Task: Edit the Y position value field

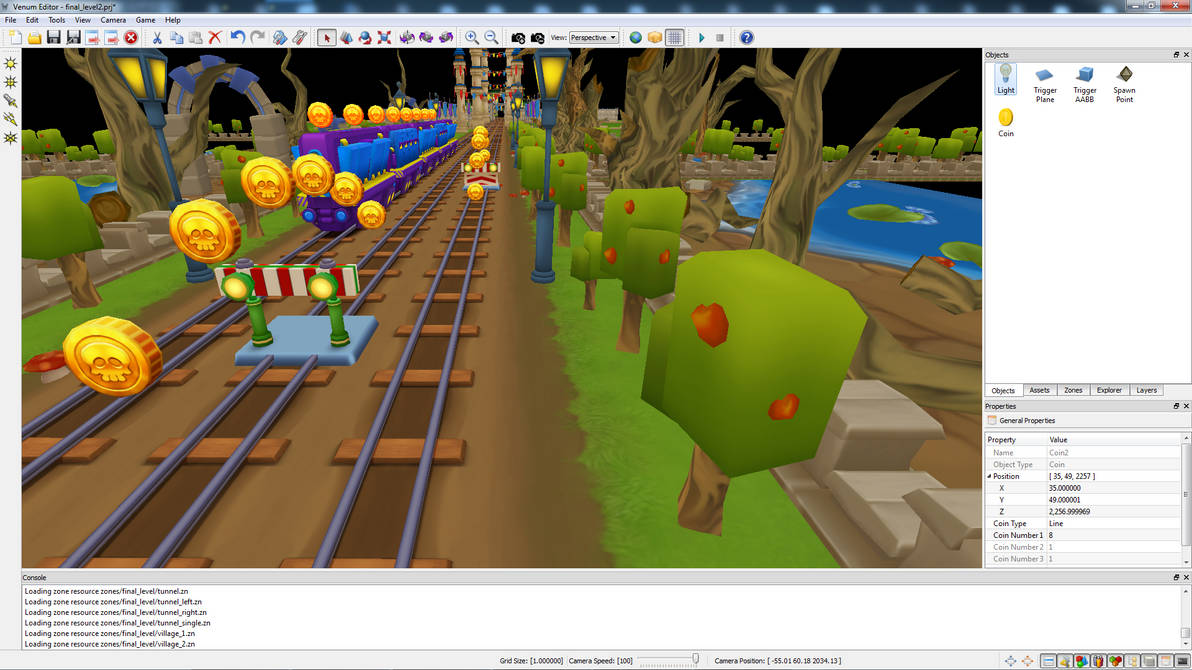Action: click(x=1115, y=500)
